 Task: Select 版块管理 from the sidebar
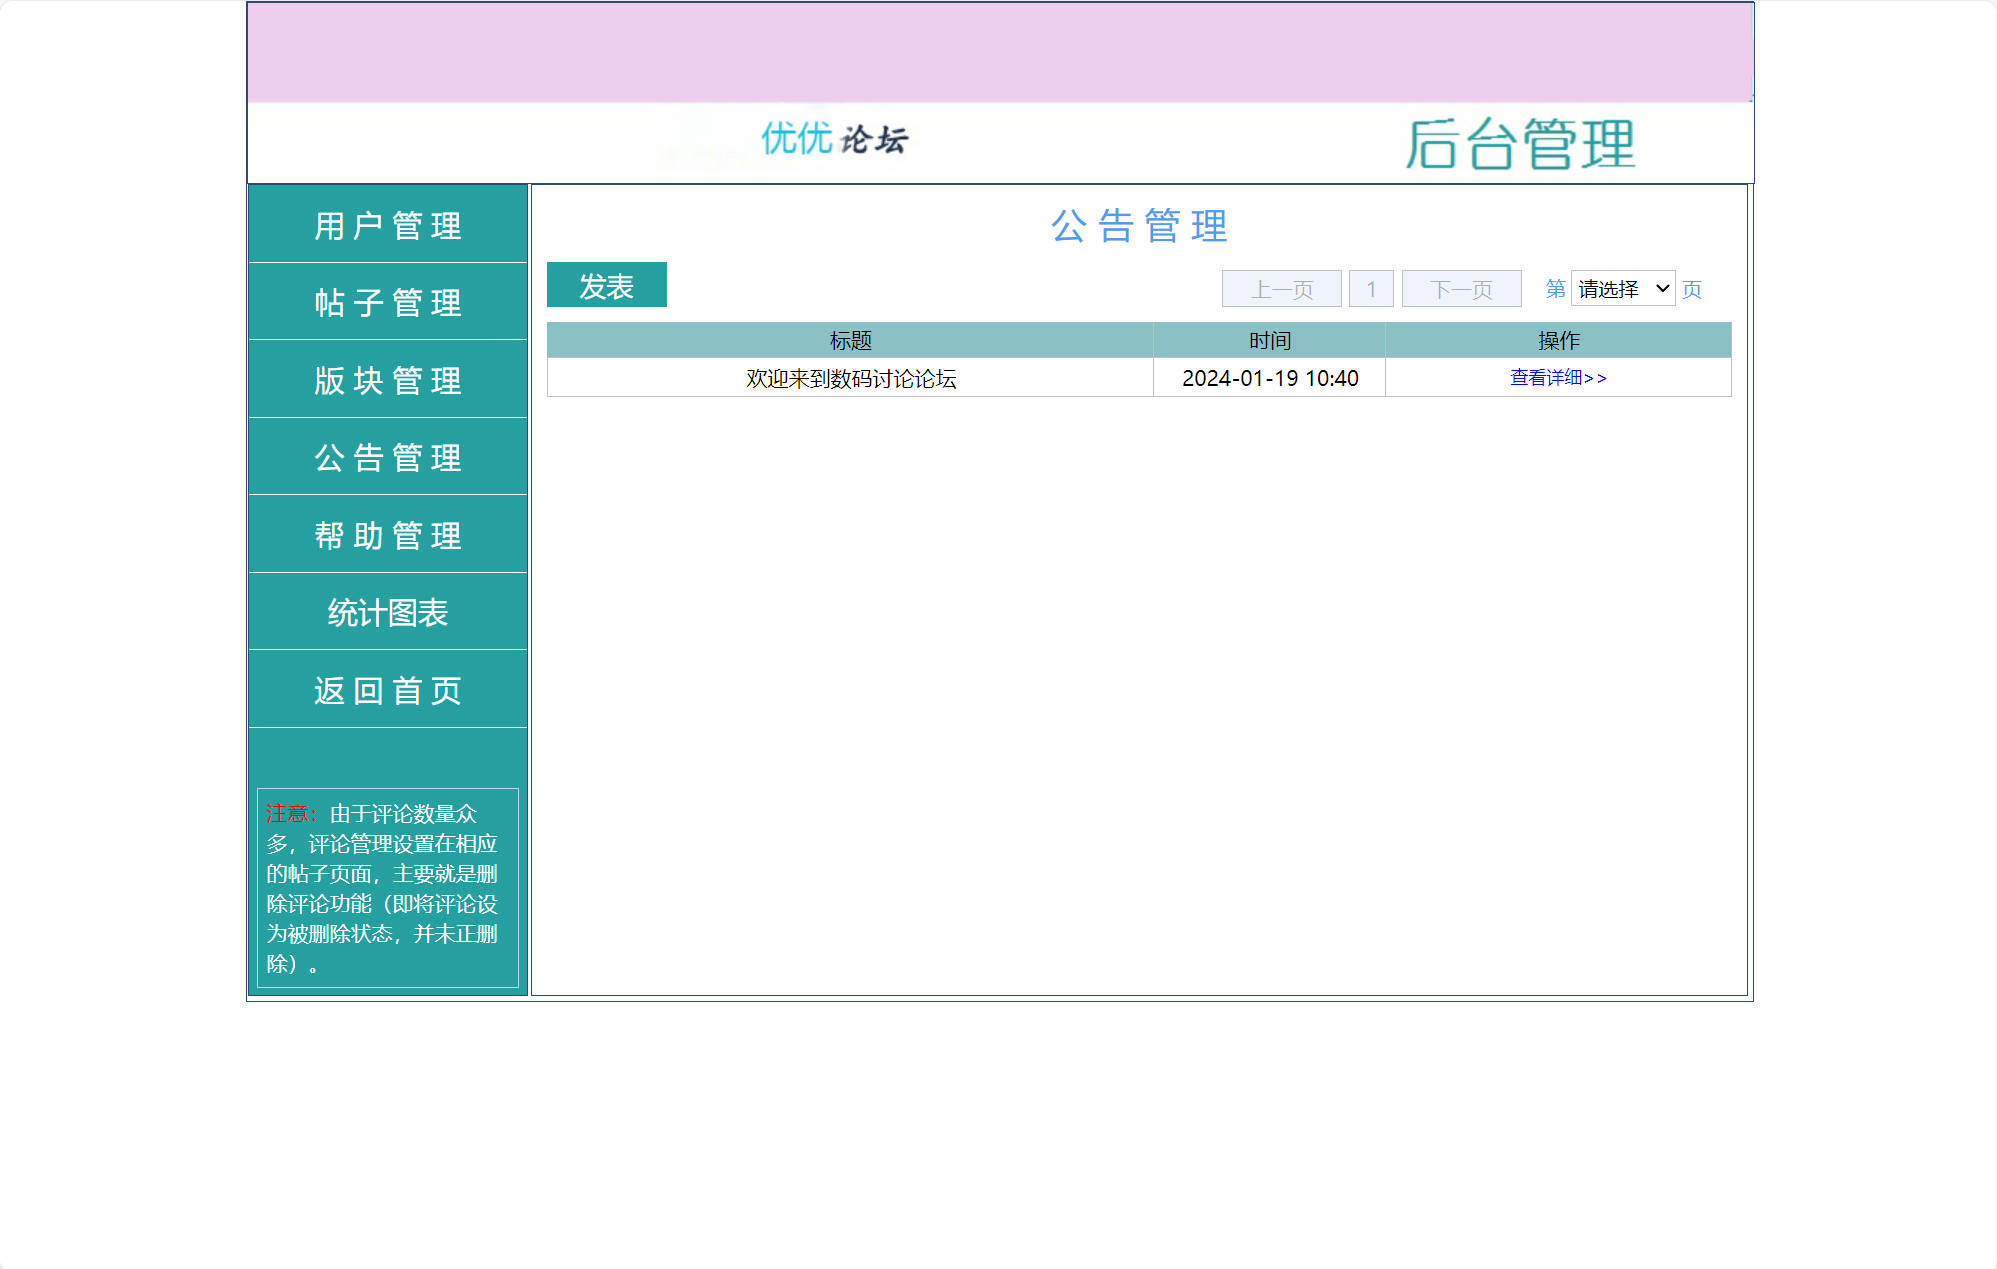click(x=386, y=380)
